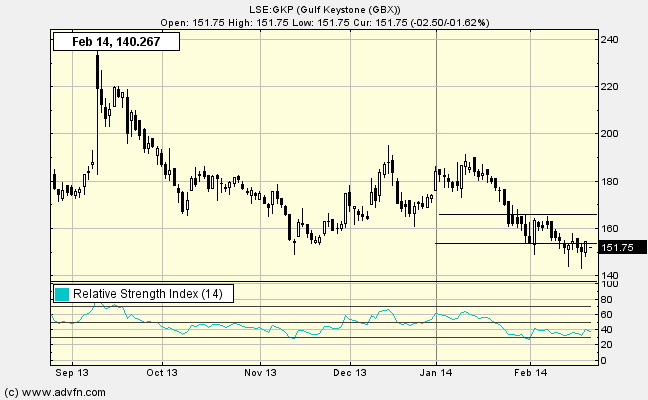Click the 220 price axis label
Screen dimensions: 648x400
pos(610,87)
